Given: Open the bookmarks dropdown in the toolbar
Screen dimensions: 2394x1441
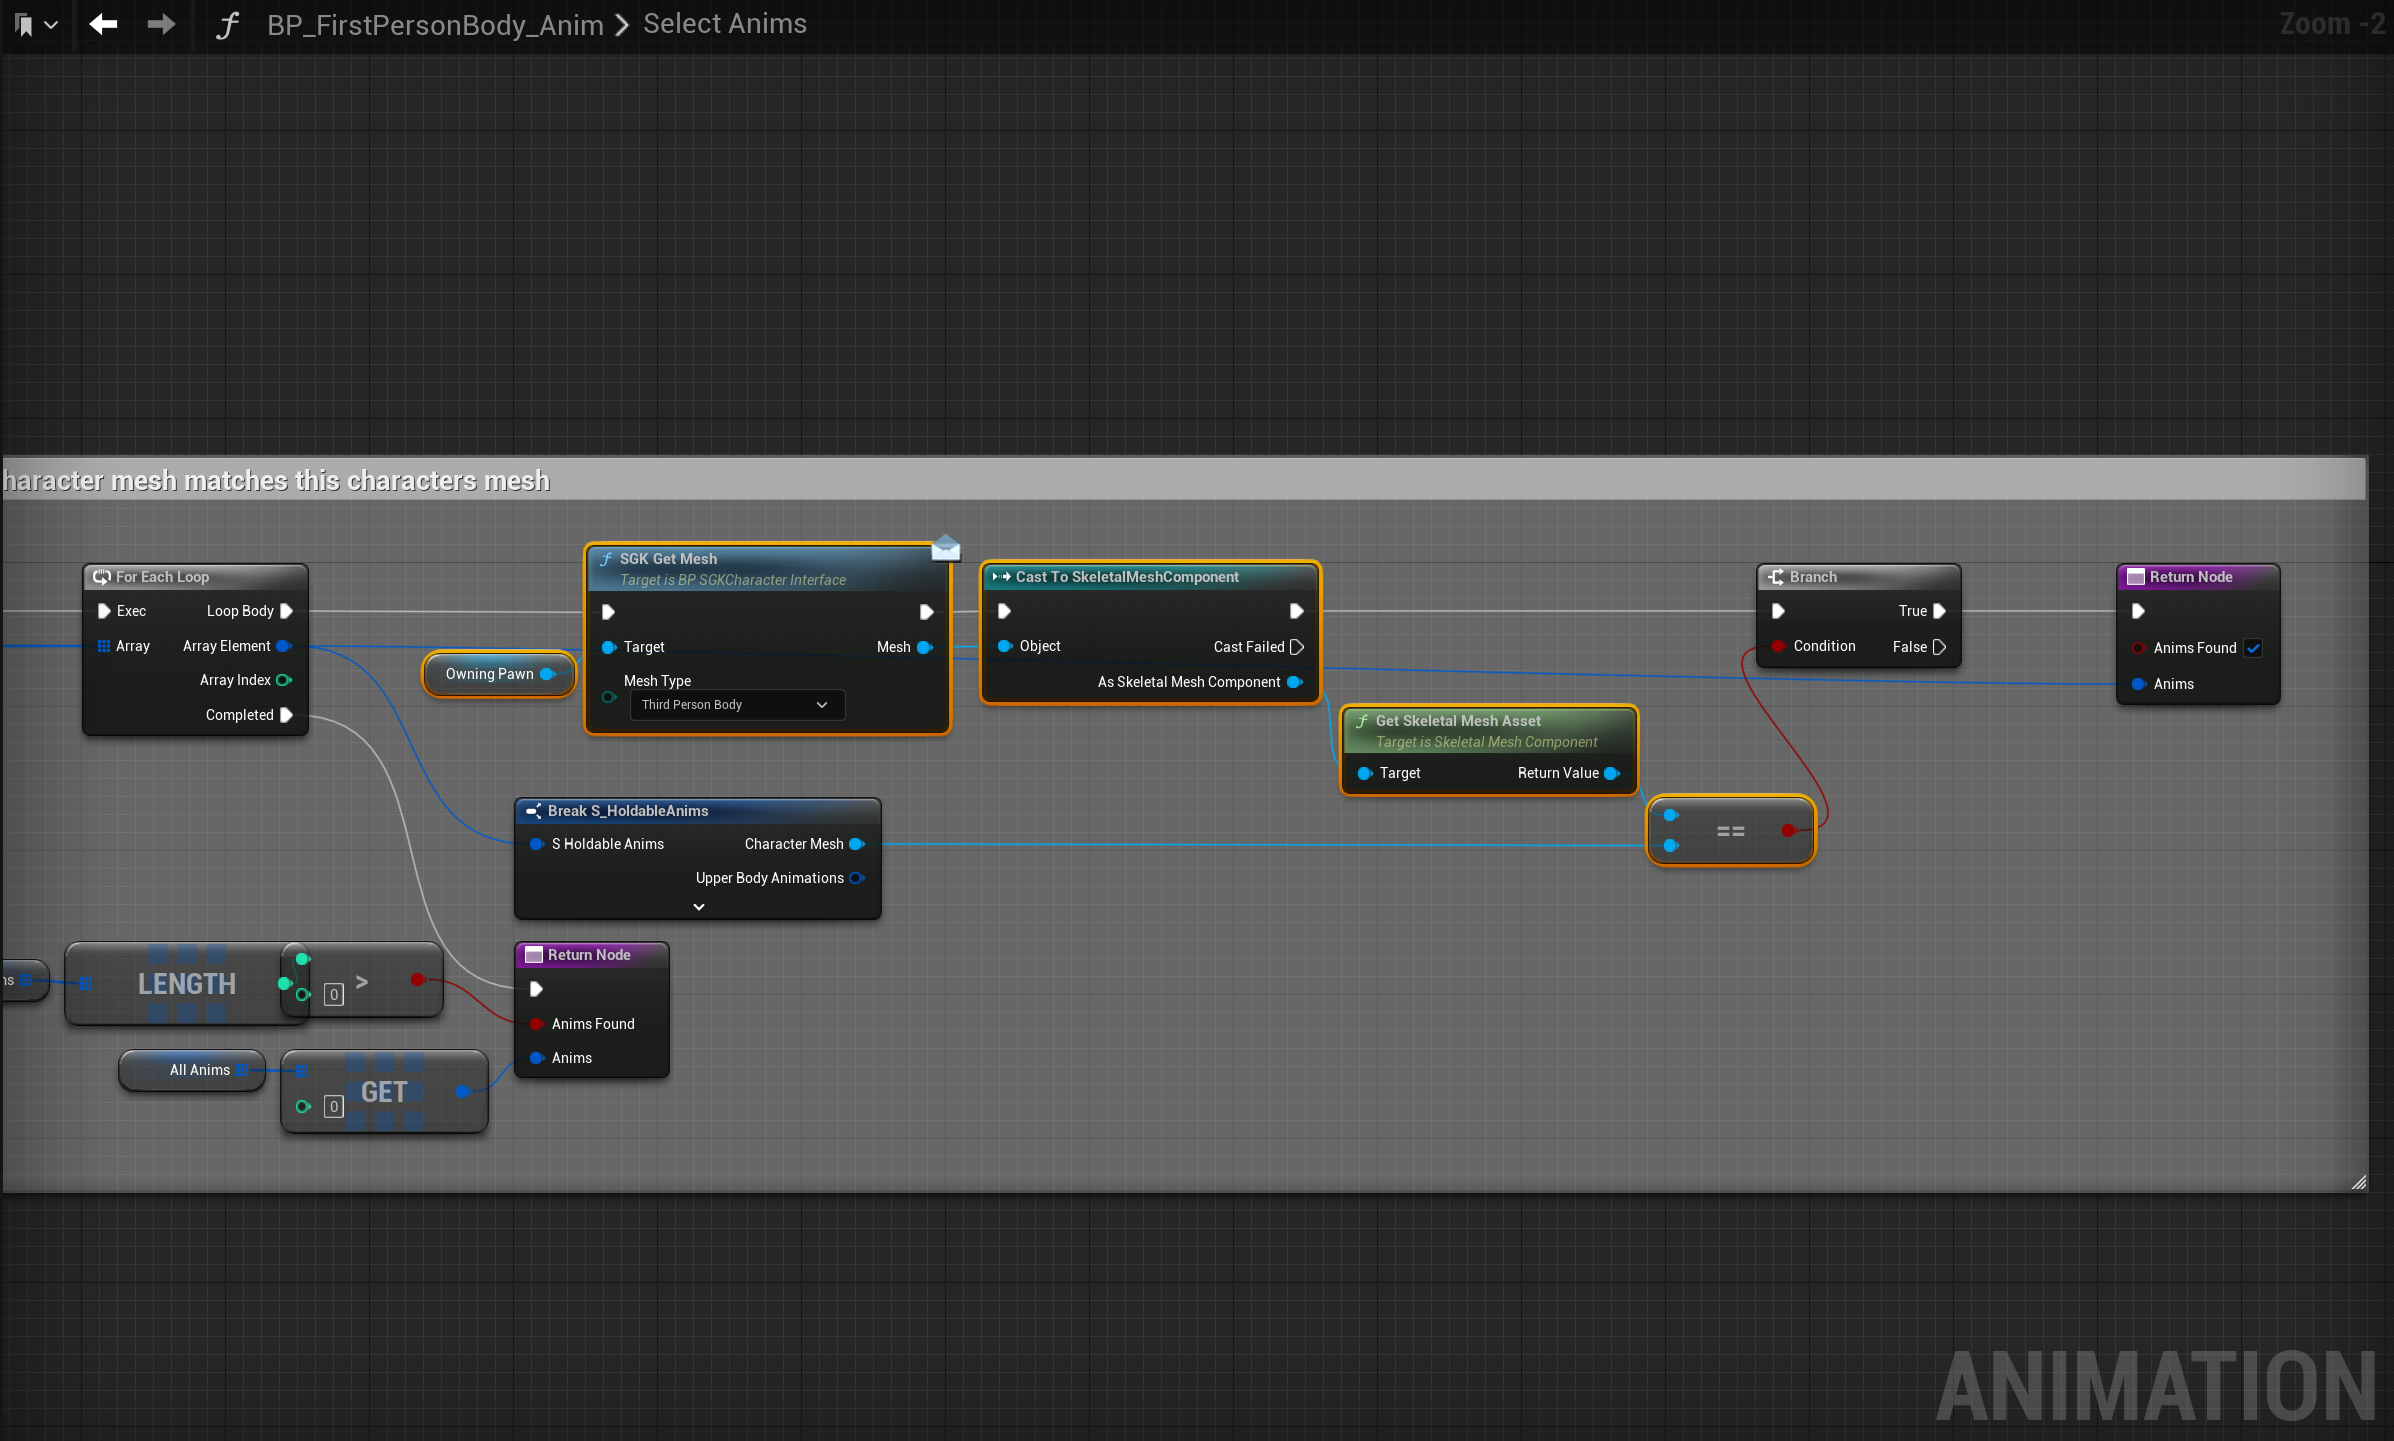Looking at the screenshot, I should (36, 24).
